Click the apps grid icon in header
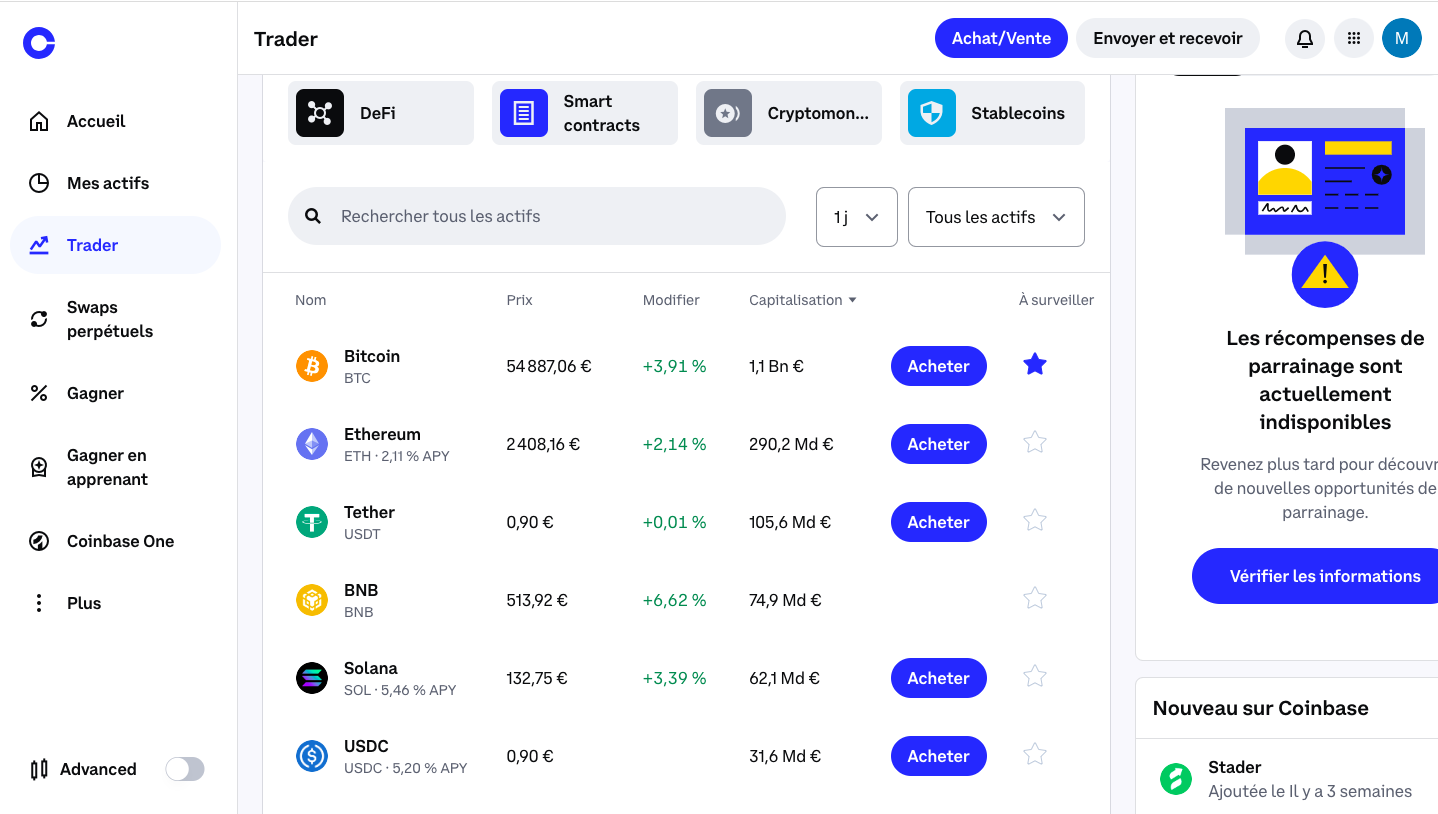 (x=1353, y=38)
